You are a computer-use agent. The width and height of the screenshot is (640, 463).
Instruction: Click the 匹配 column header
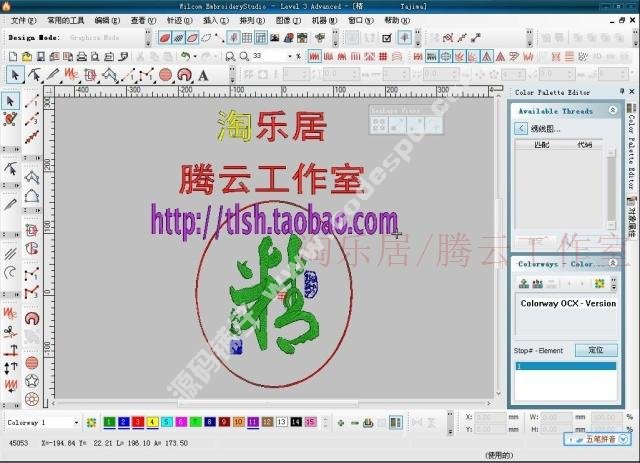pos(542,145)
